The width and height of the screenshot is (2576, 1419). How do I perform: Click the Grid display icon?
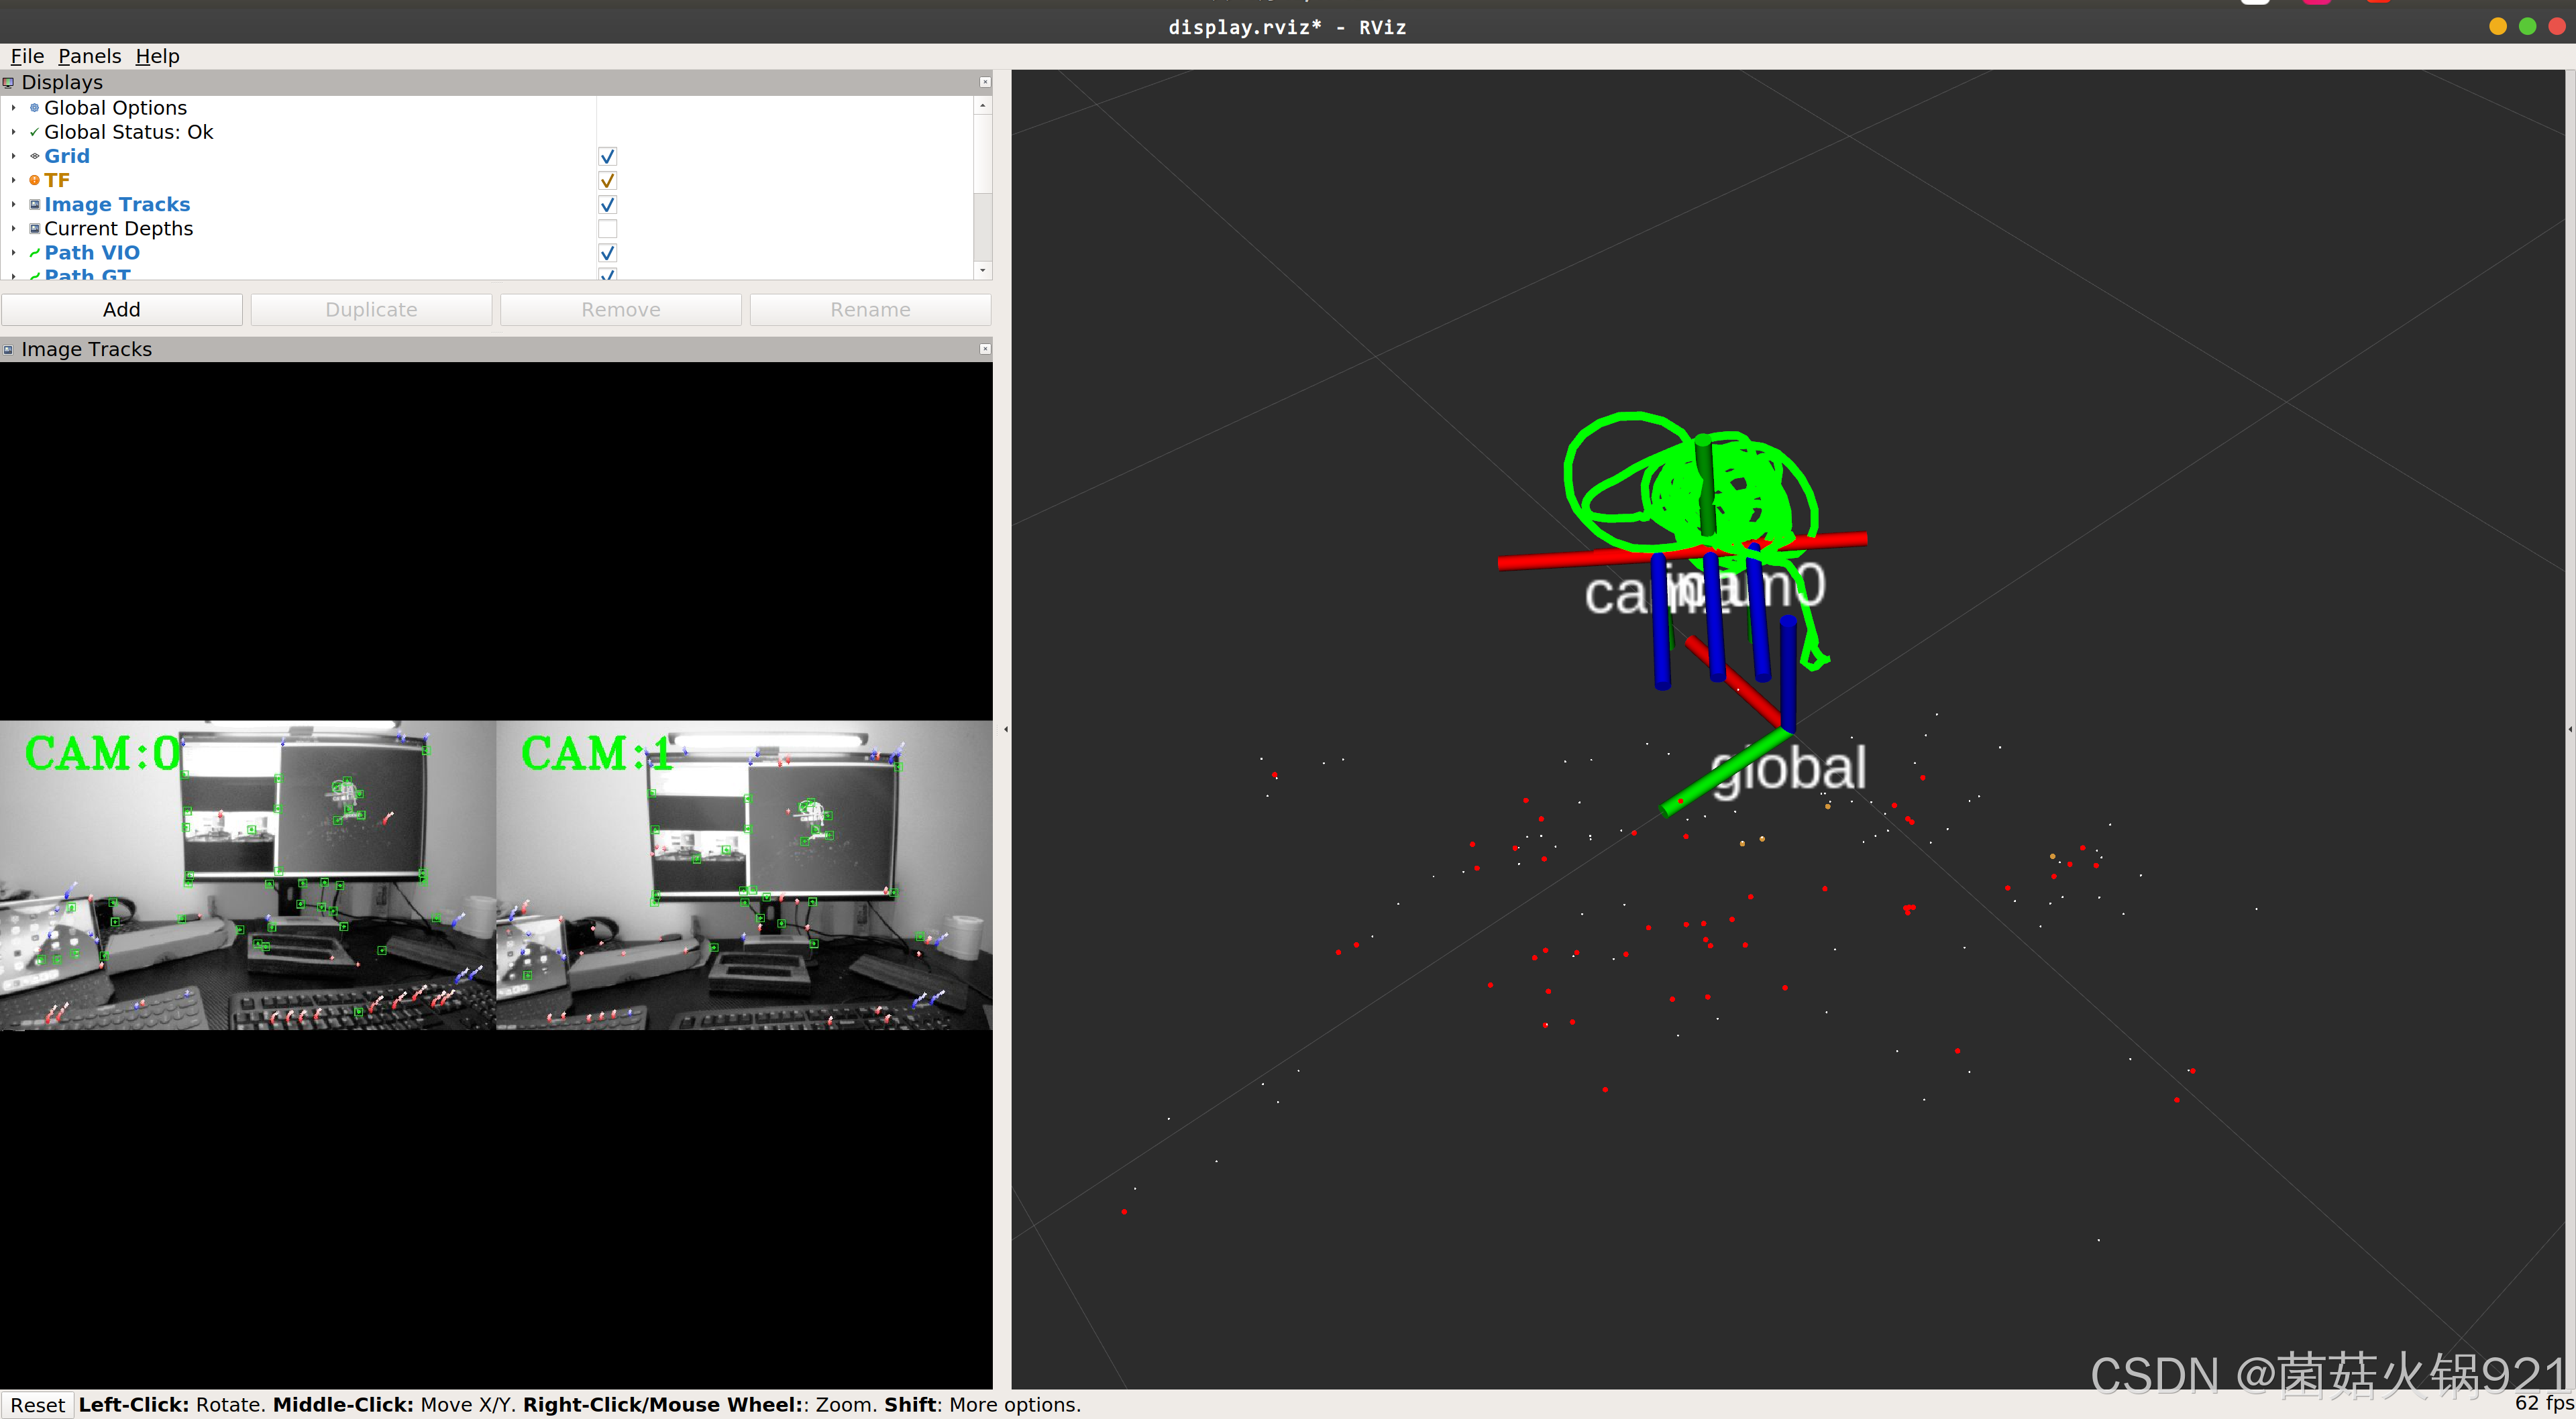click(35, 156)
